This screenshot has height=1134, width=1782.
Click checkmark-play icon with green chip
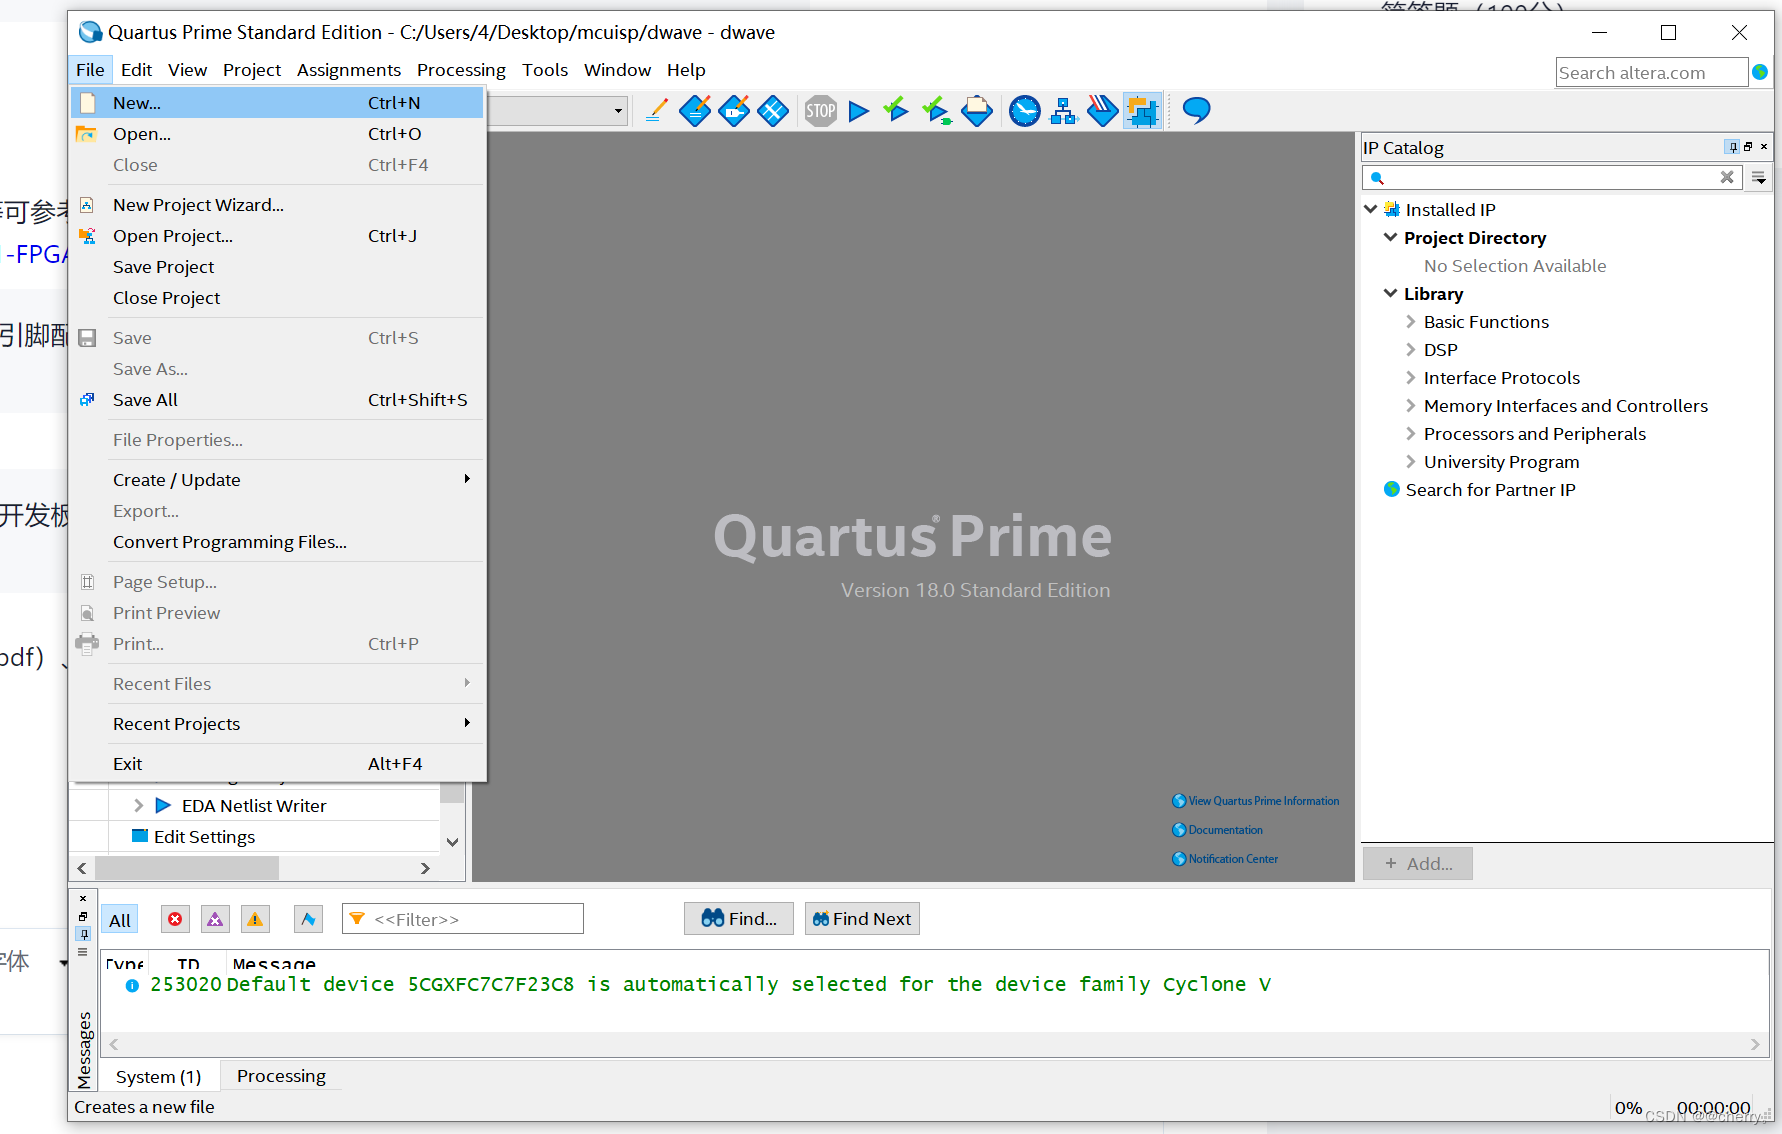[x=937, y=111]
